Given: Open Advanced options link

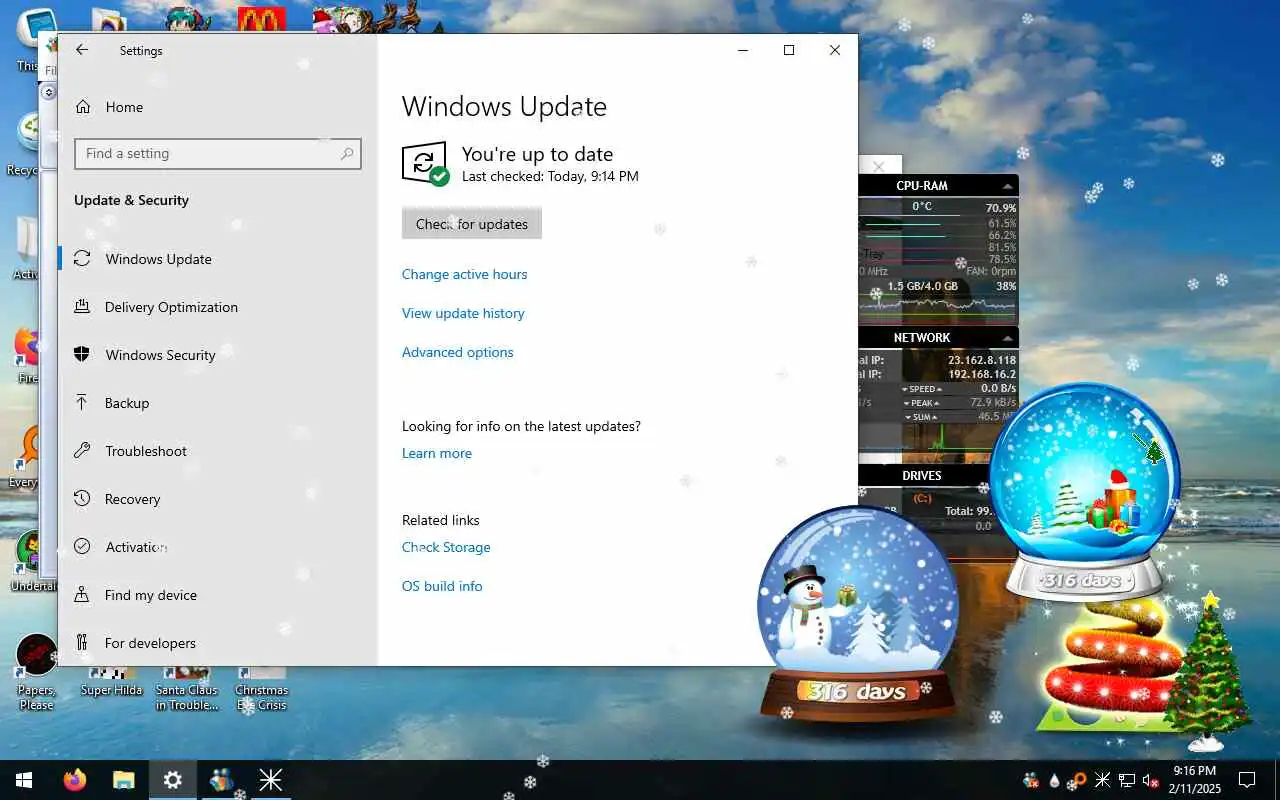Looking at the screenshot, I should (x=458, y=352).
